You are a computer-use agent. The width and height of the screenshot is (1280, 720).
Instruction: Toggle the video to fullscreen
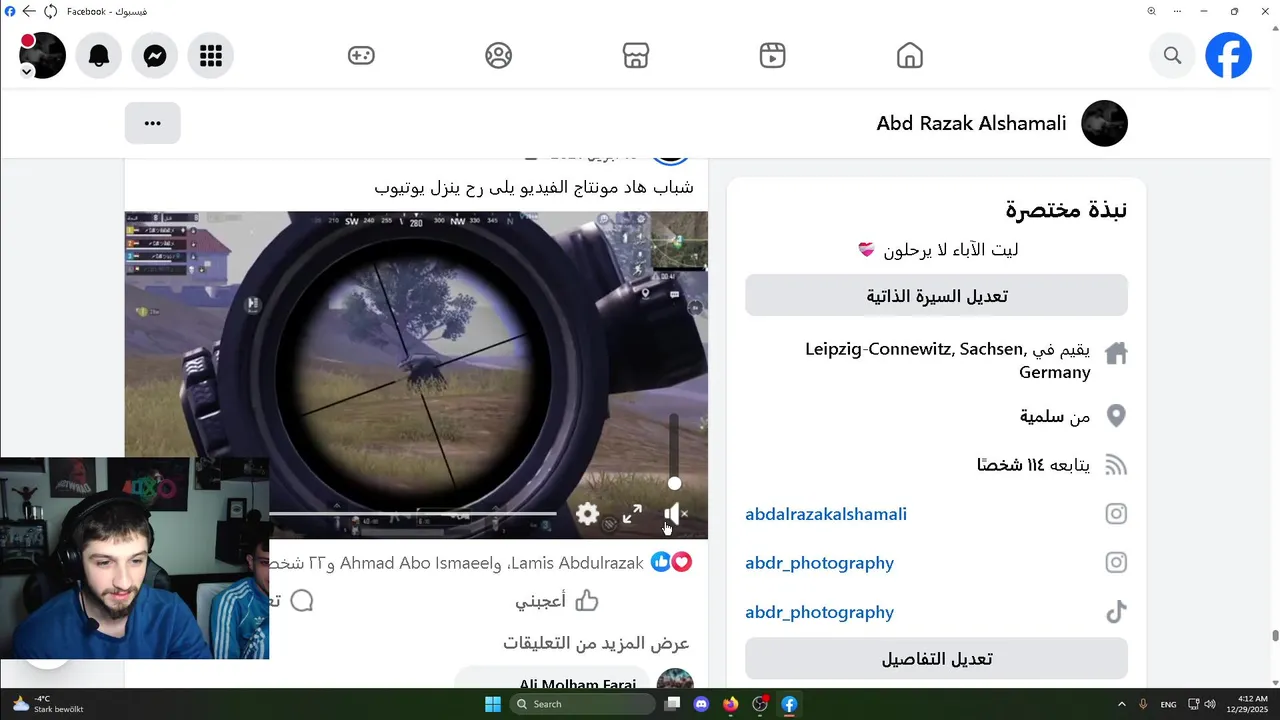(x=632, y=514)
